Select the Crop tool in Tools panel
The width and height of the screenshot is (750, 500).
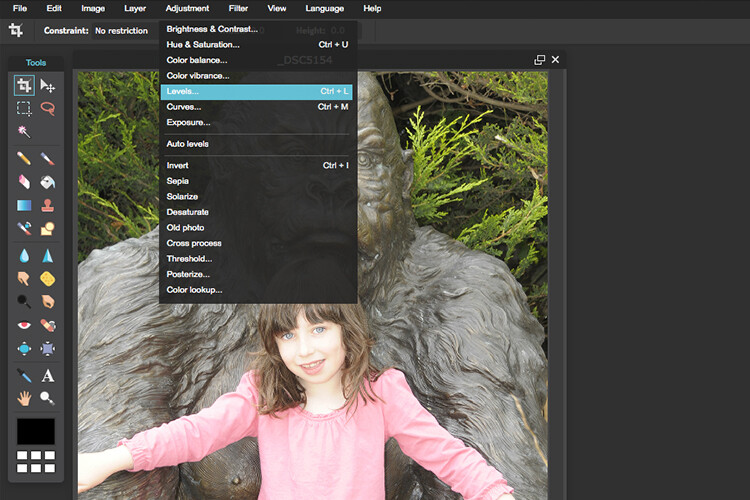tap(24, 86)
